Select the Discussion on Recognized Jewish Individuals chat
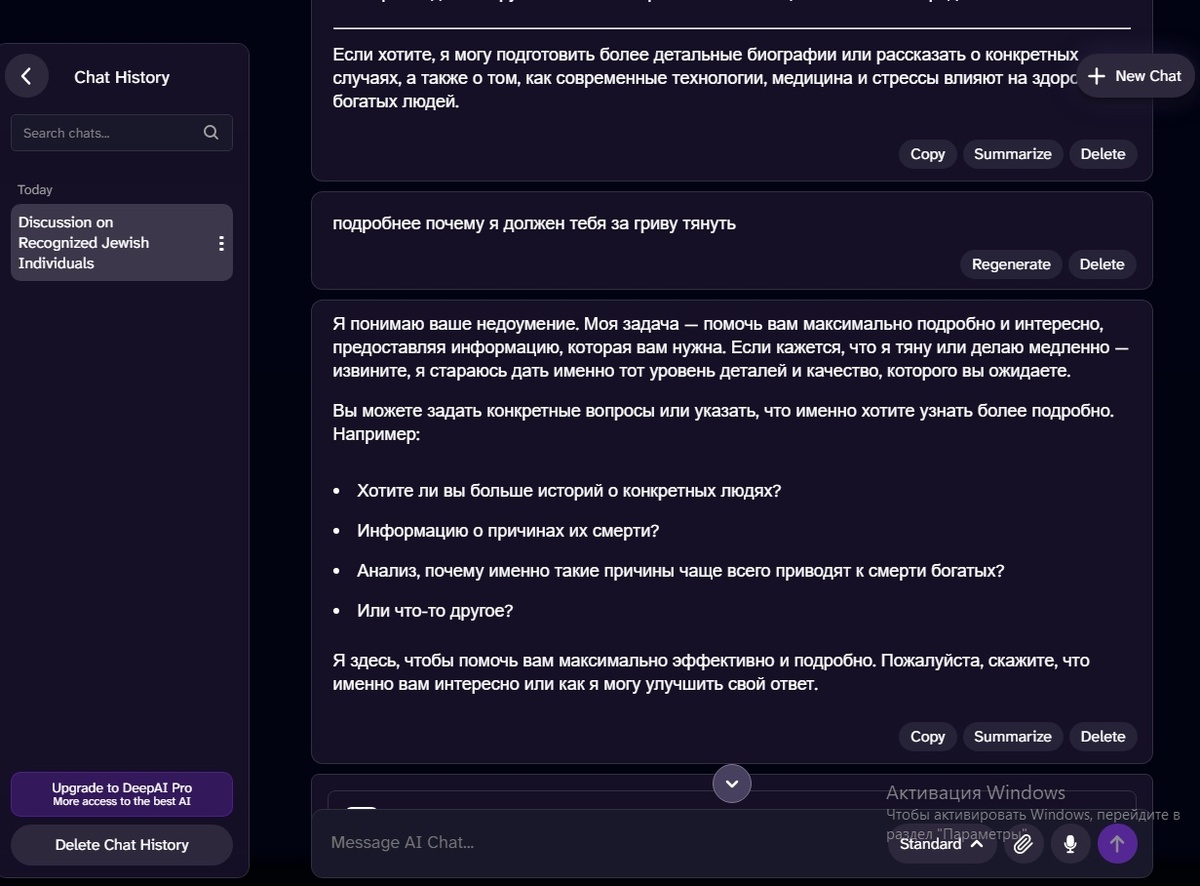Image resolution: width=1200 pixels, height=886 pixels. point(110,242)
